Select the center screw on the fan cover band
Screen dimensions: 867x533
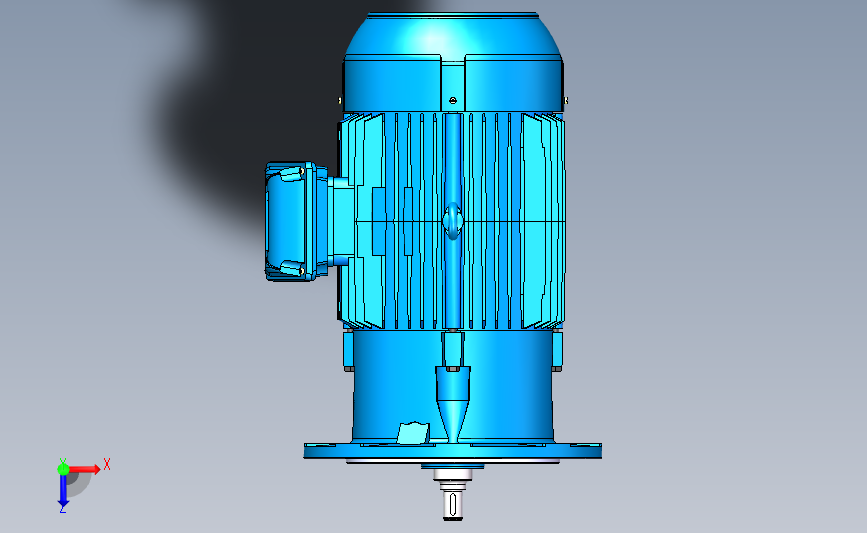coord(453,101)
